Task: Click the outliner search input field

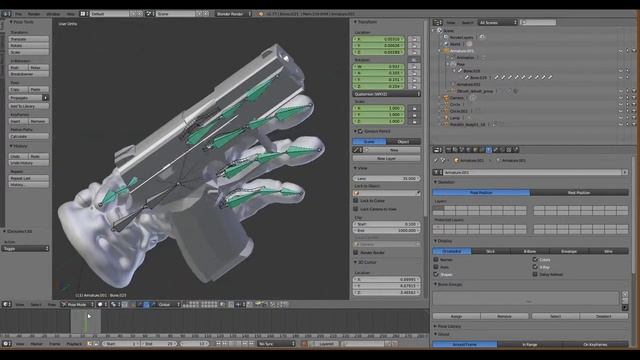Action: [x=538, y=22]
